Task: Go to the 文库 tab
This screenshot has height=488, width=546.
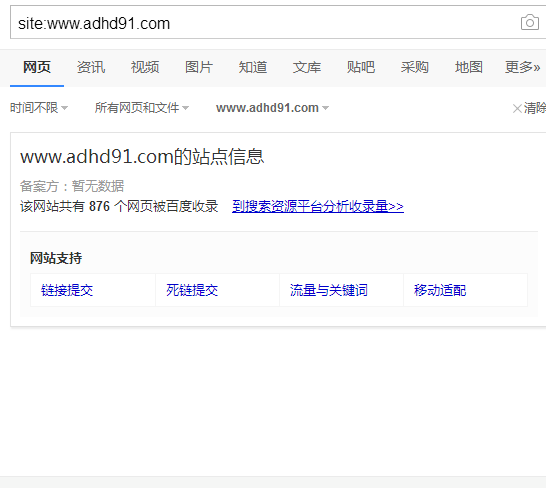Action: (x=307, y=67)
